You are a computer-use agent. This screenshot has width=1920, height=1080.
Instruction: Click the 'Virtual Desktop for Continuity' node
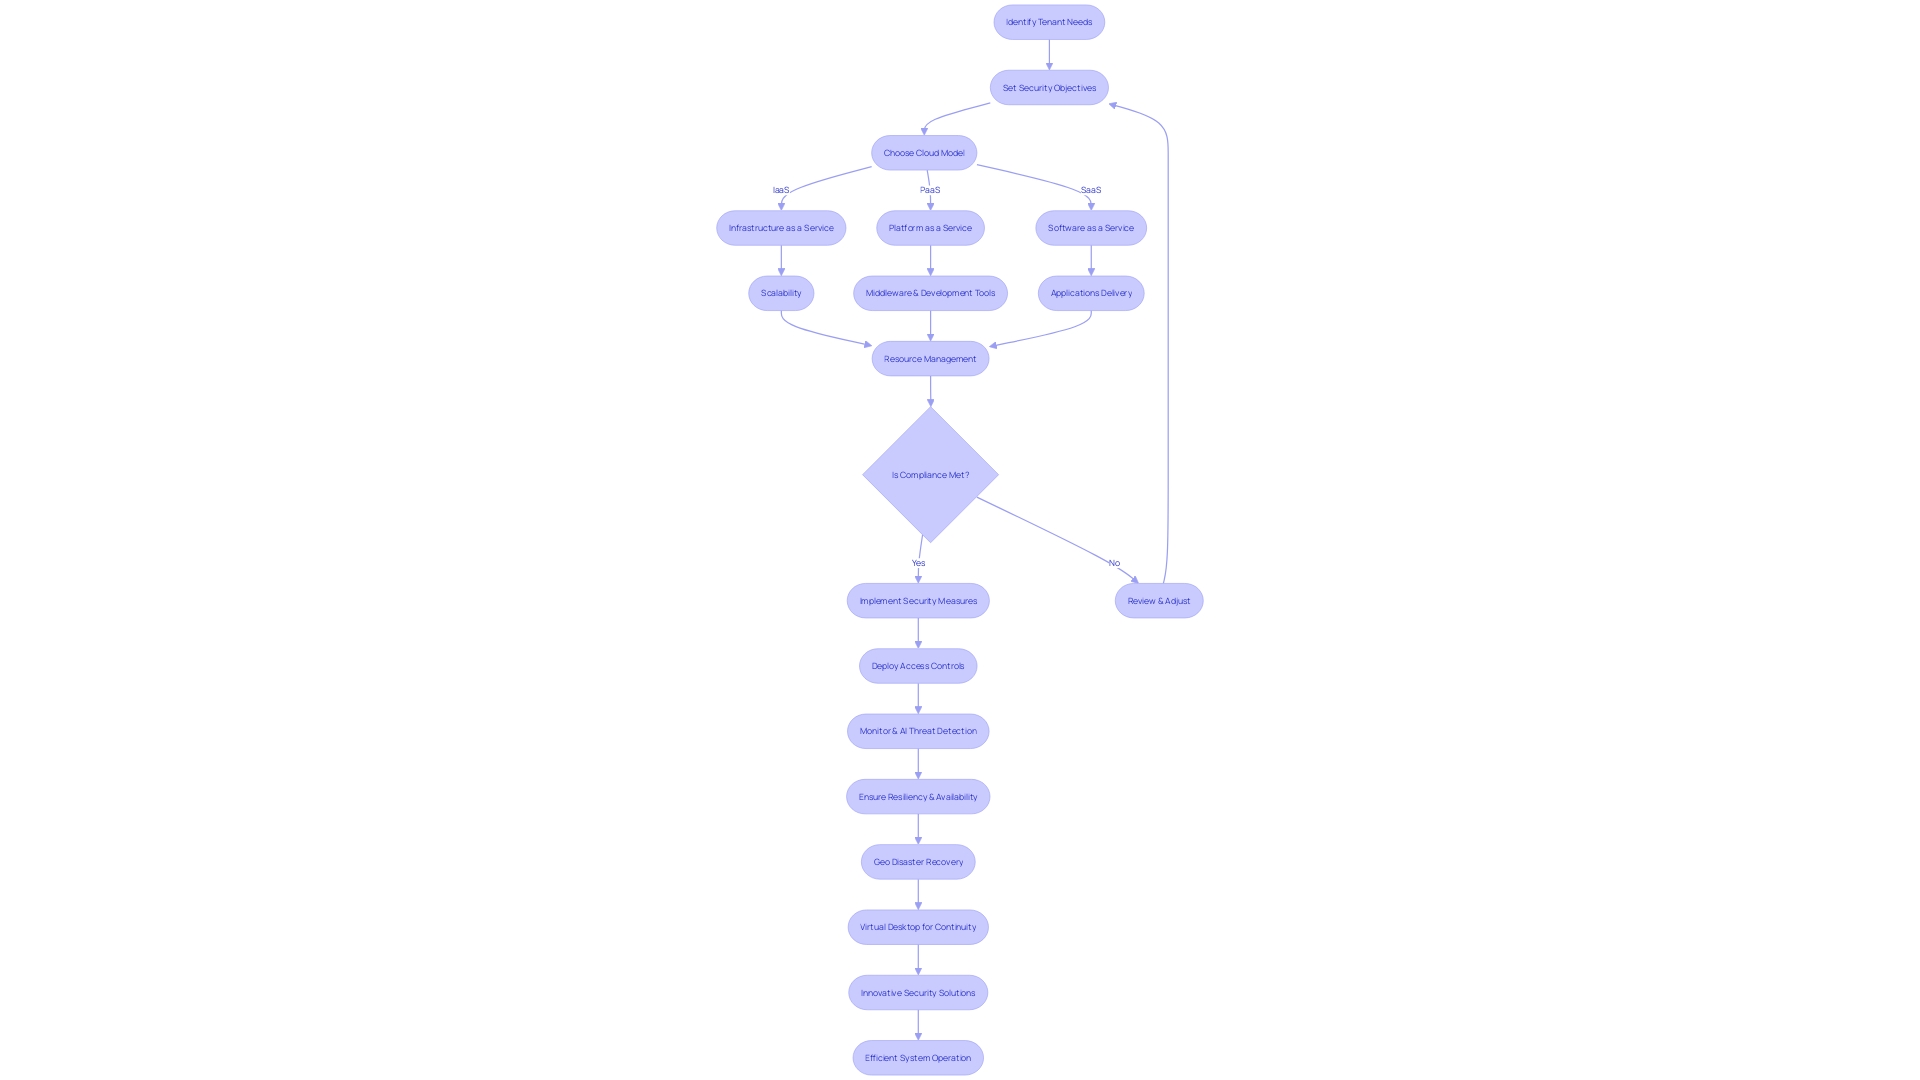918,927
